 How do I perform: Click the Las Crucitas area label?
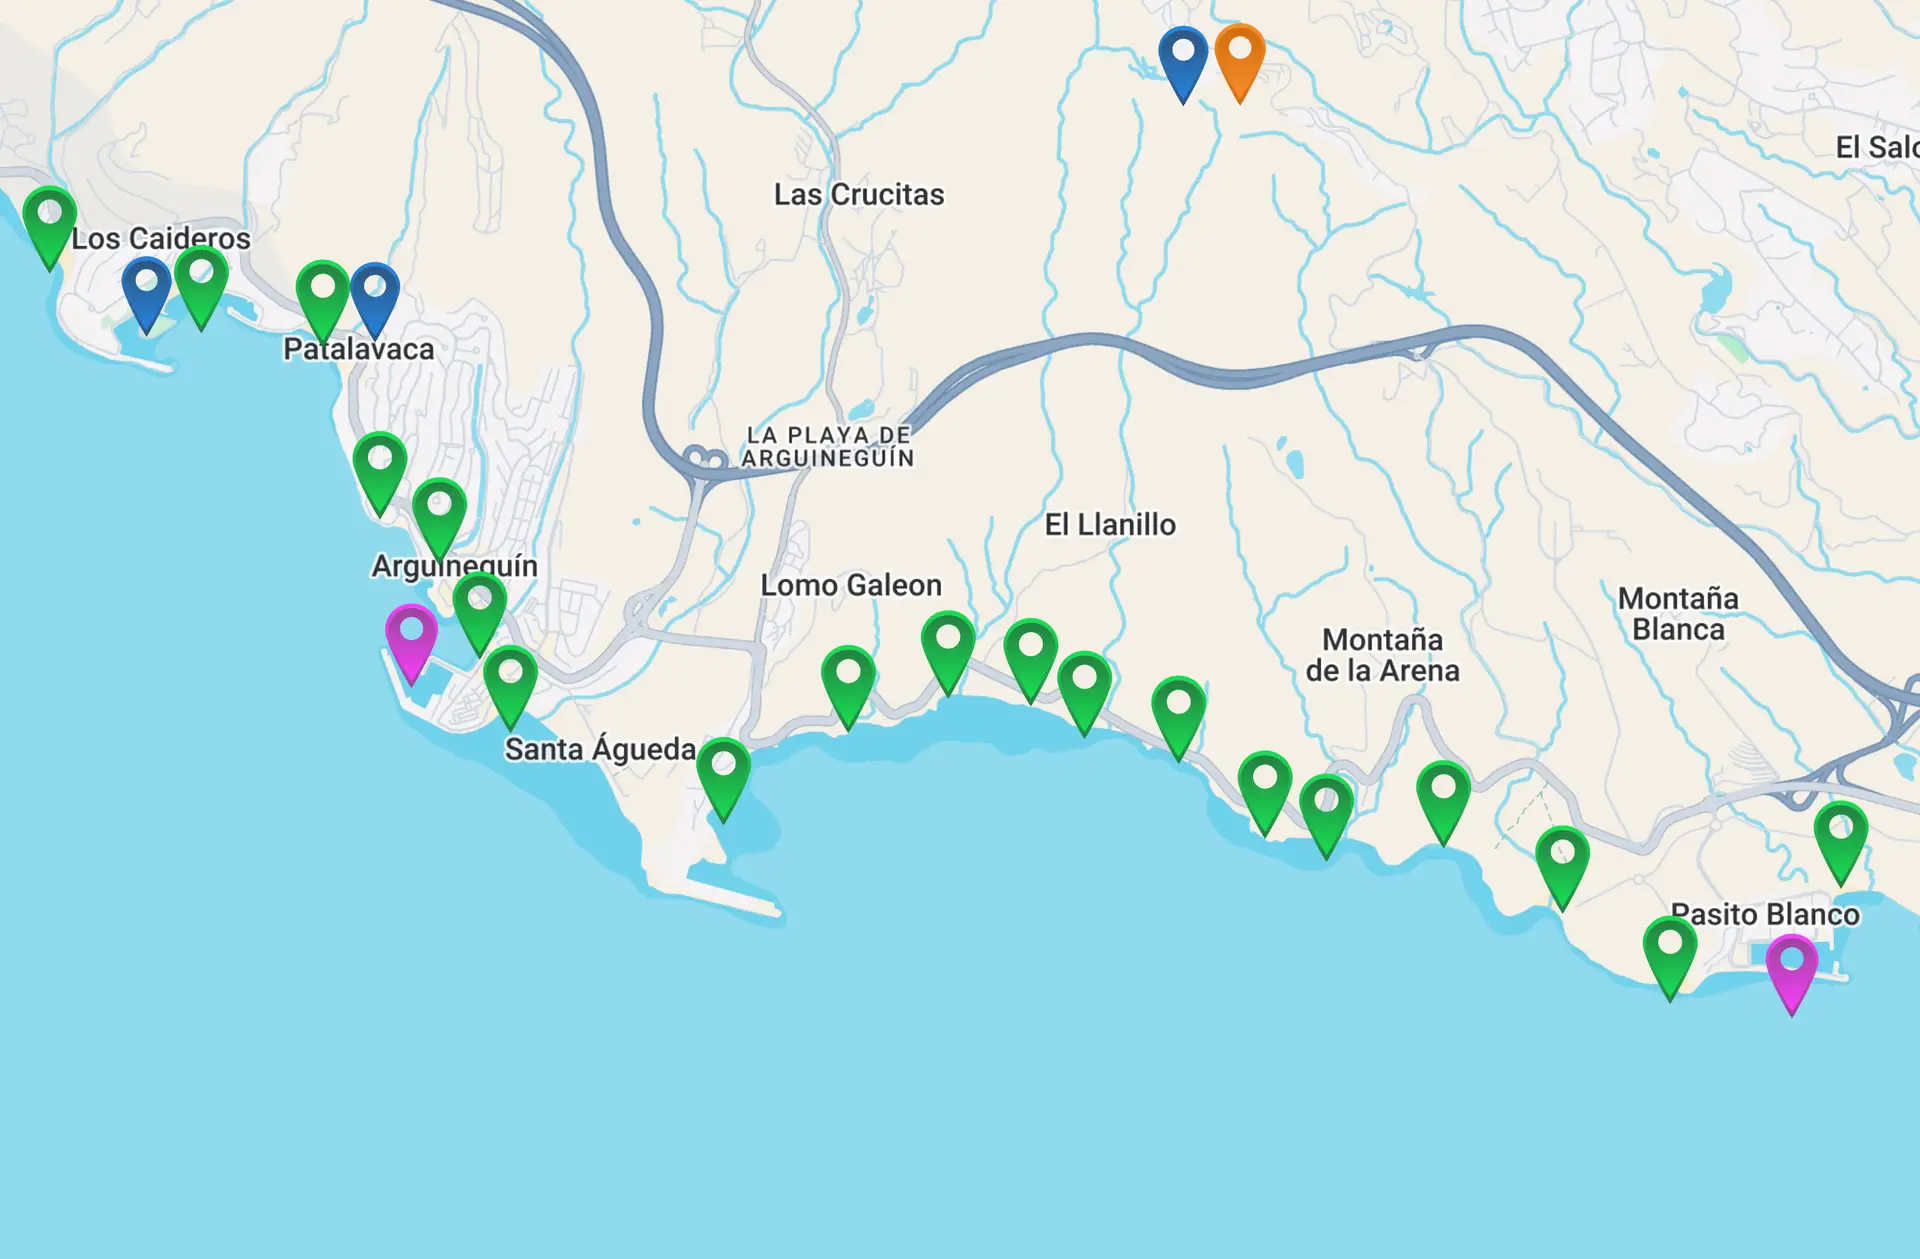pyautogui.click(x=858, y=195)
